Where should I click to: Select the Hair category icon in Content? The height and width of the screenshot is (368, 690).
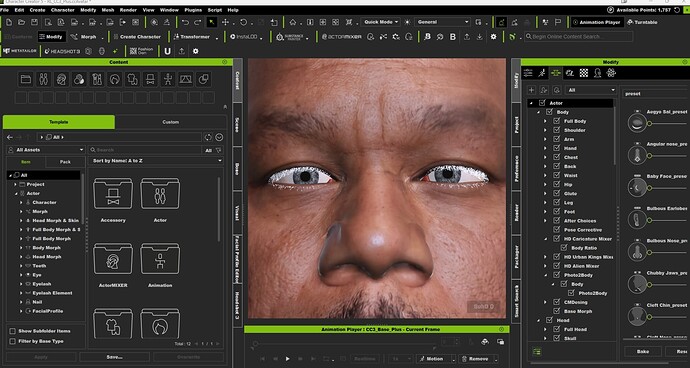[114, 79]
